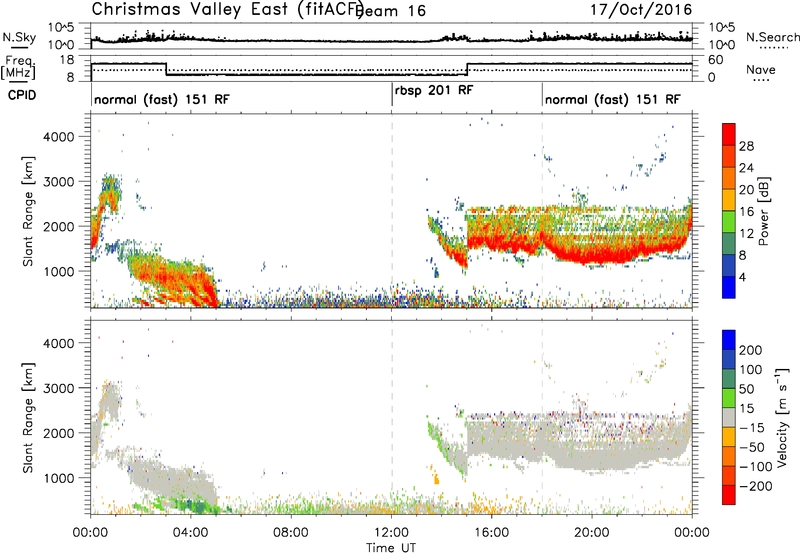
Task: Click the '3000' tick of the velocity panel
Action: pyautogui.click(x=58, y=388)
